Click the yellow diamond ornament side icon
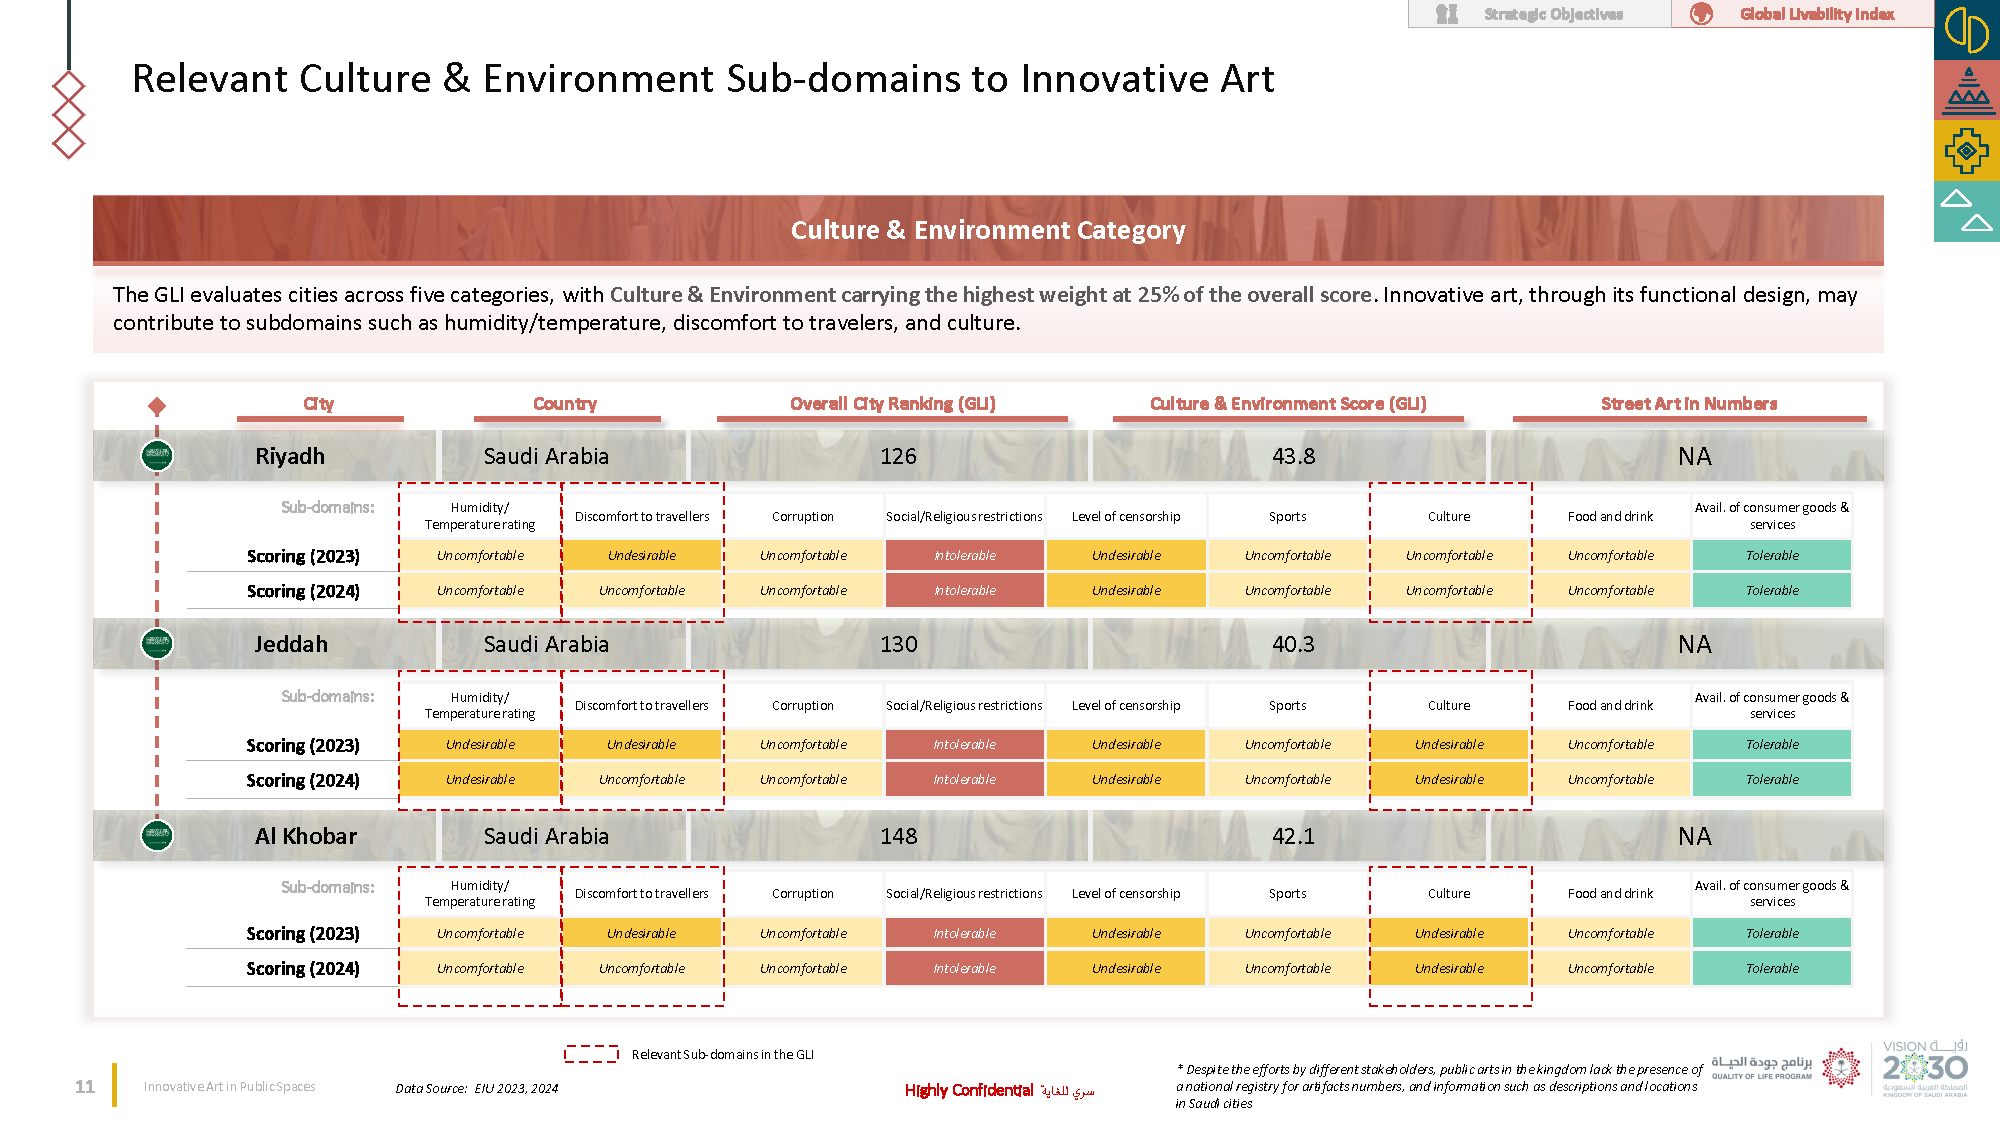2000x1125 pixels. 1966,151
